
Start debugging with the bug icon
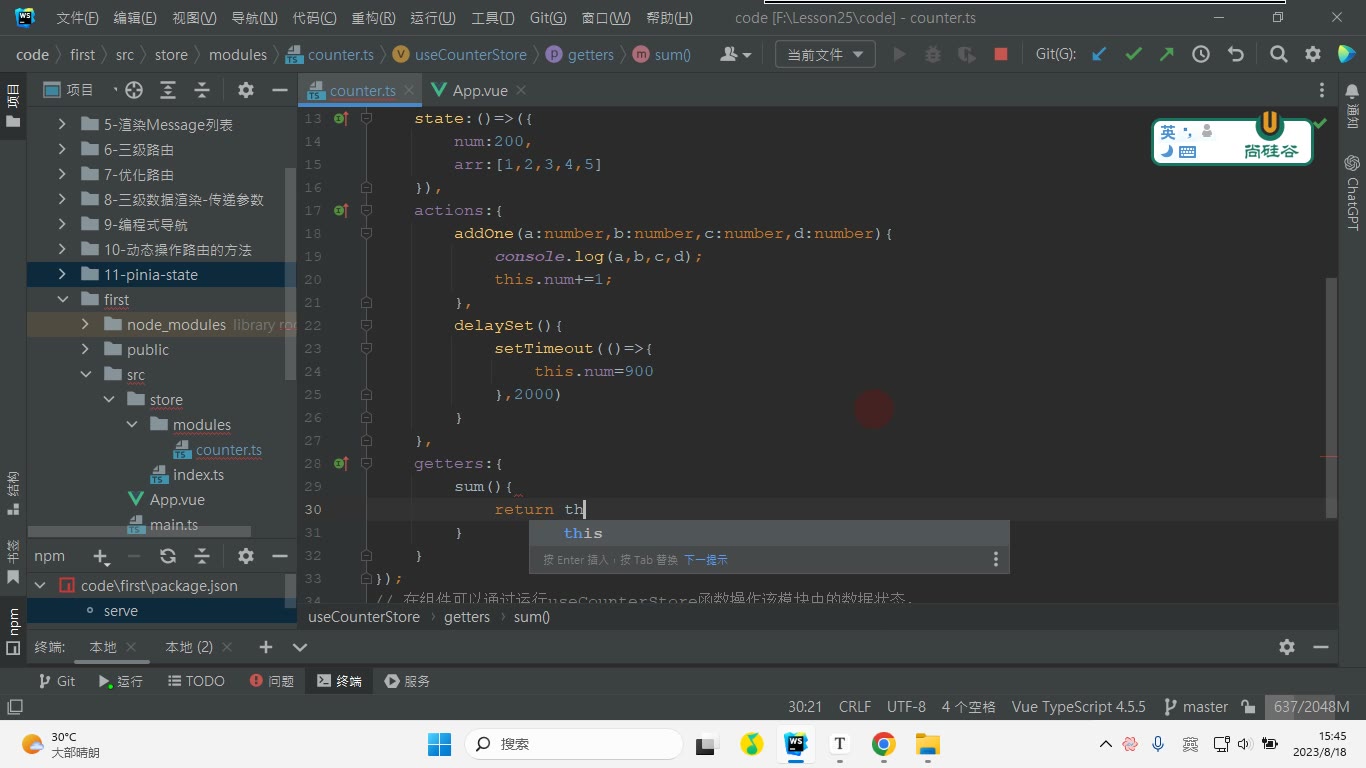coord(933,55)
